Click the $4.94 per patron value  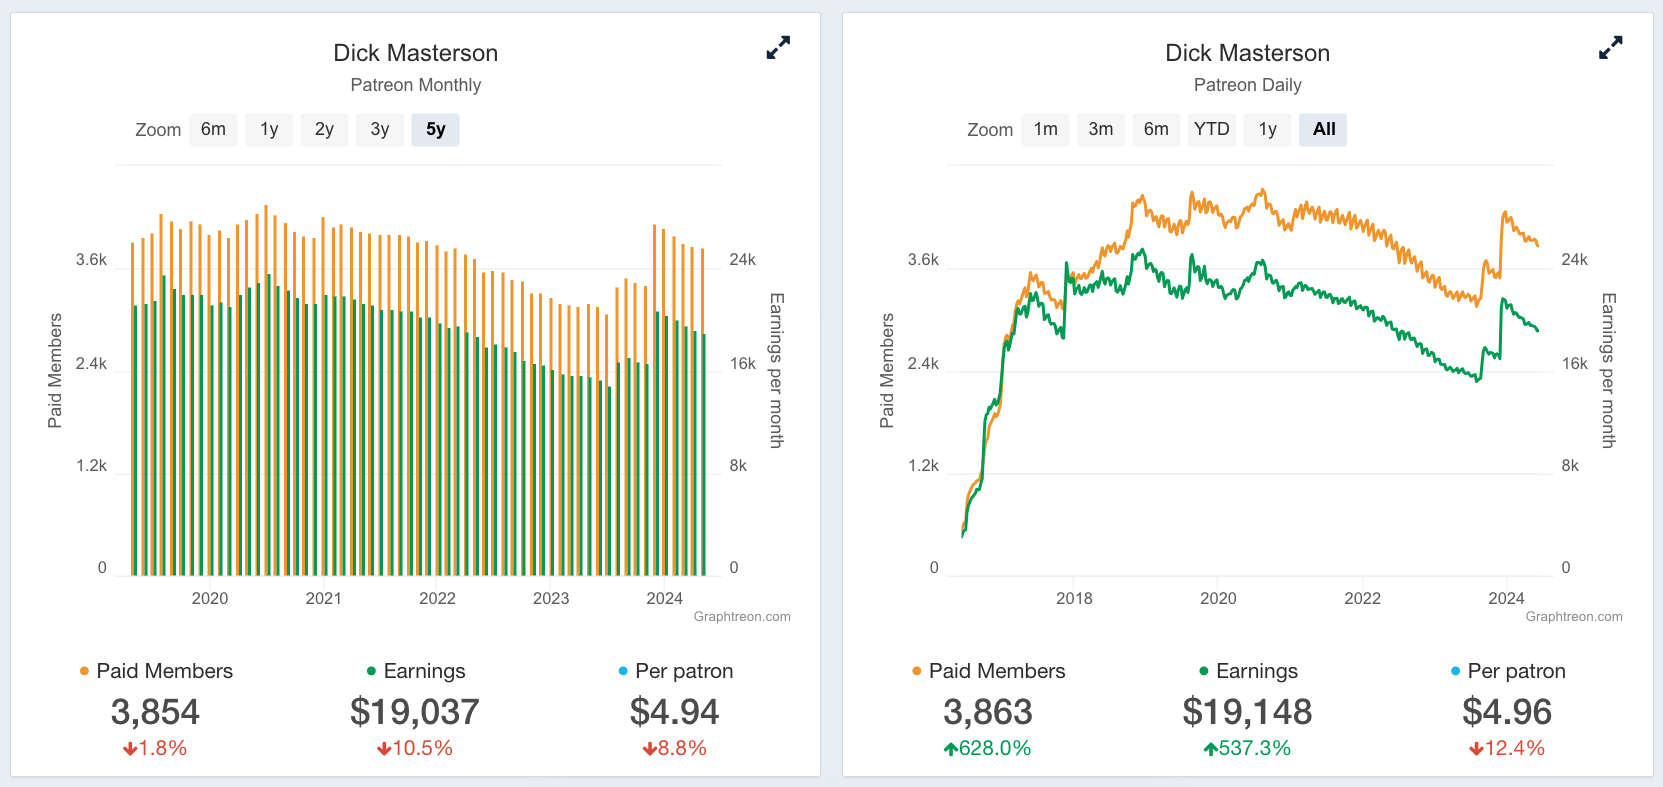[x=675, y=712]
